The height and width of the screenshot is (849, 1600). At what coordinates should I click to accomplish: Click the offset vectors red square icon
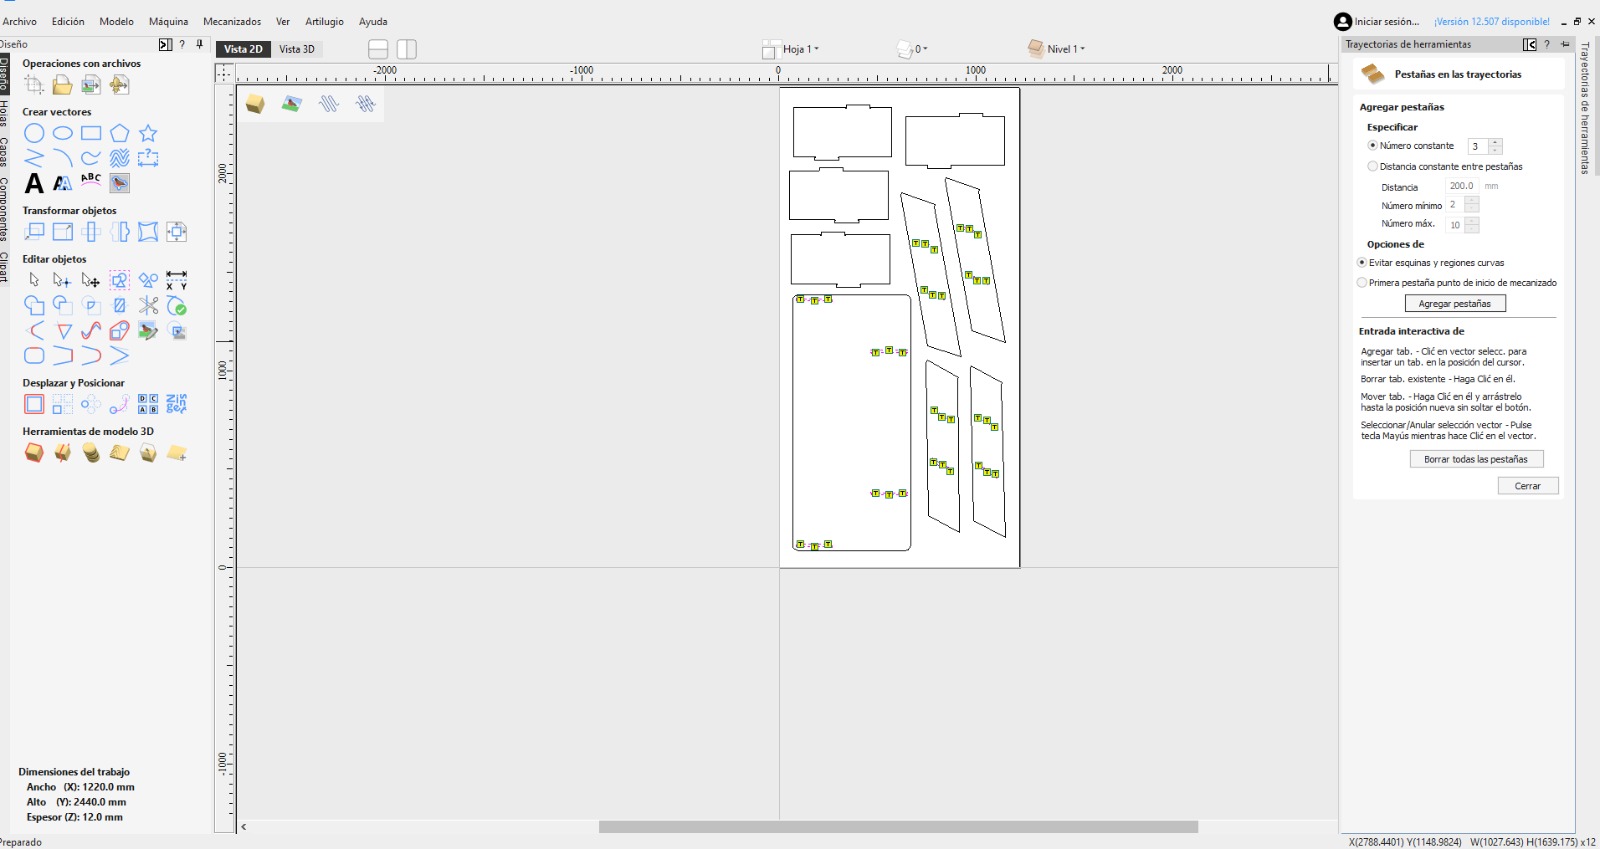point(34,404)
